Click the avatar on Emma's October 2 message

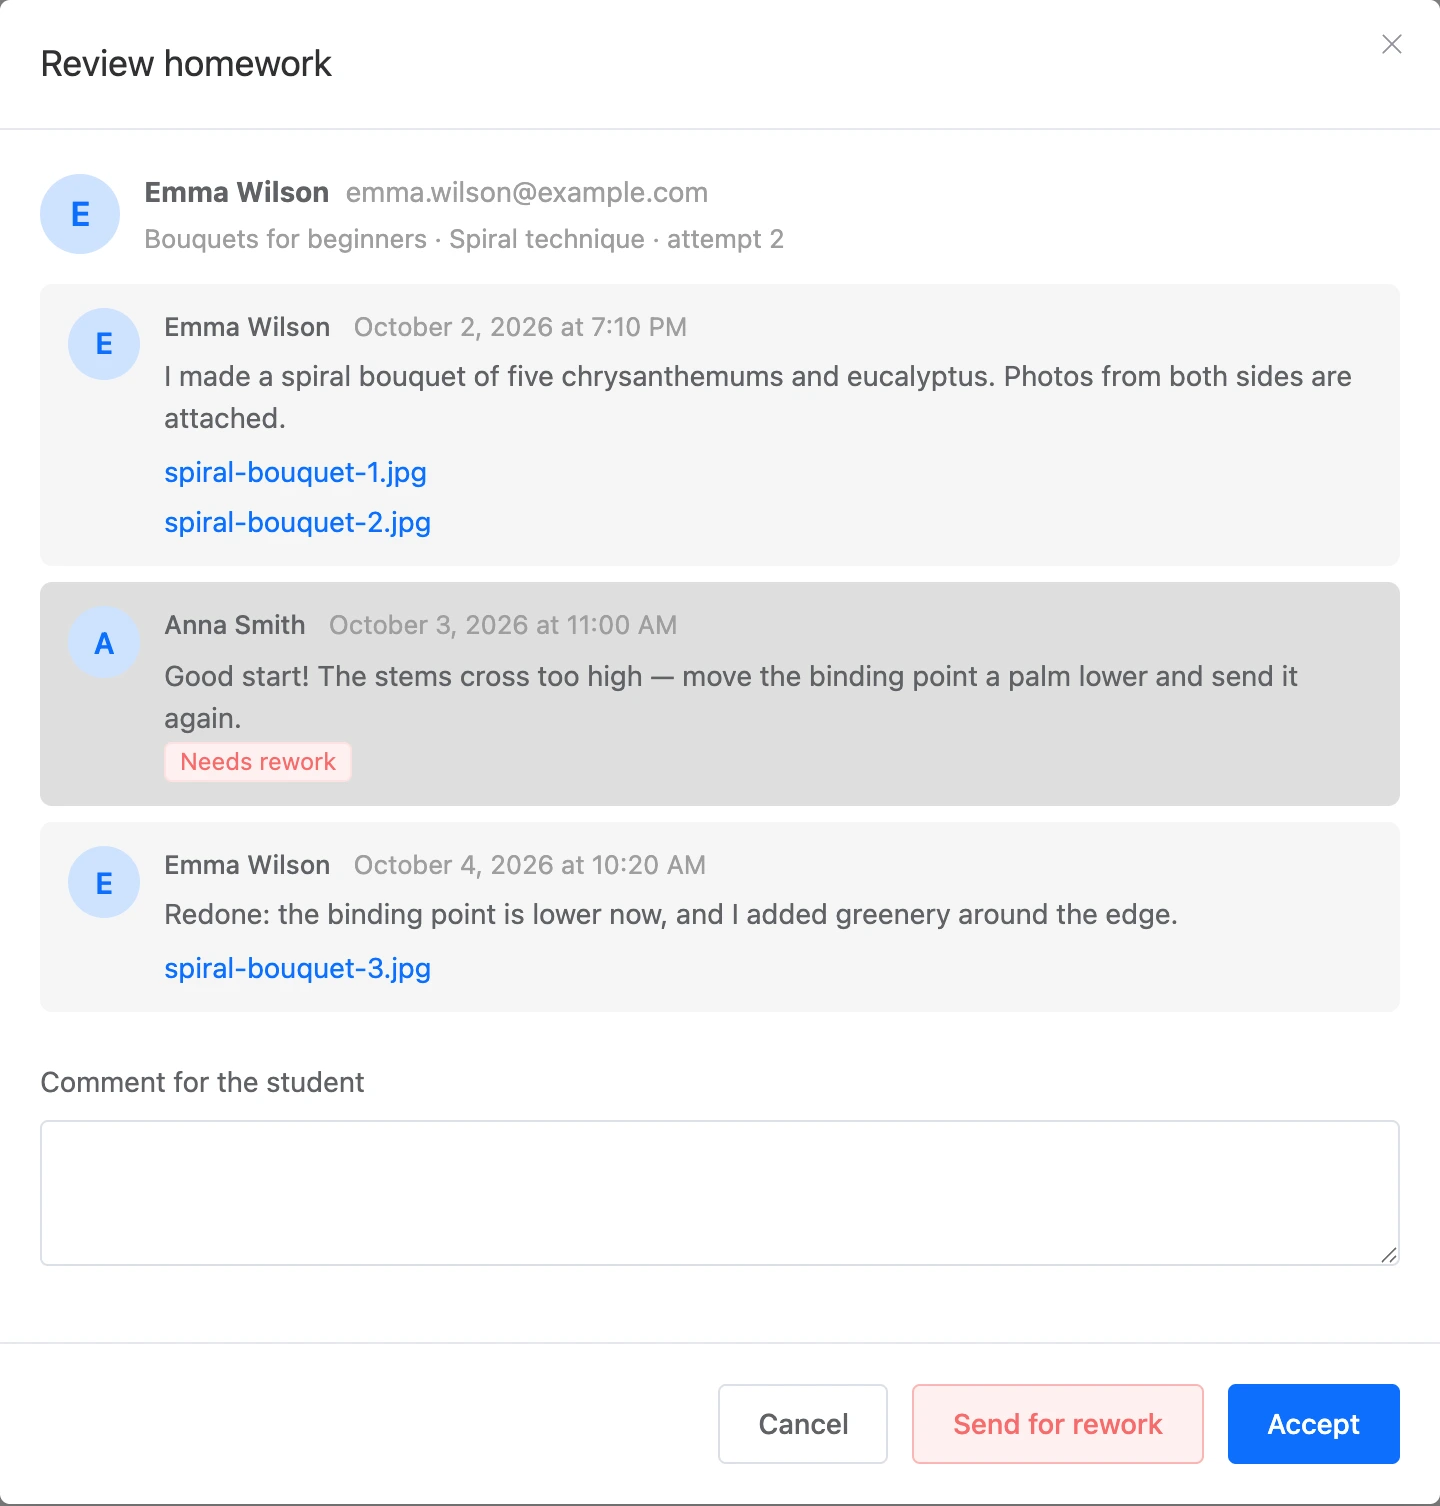[x=104, y=344]
